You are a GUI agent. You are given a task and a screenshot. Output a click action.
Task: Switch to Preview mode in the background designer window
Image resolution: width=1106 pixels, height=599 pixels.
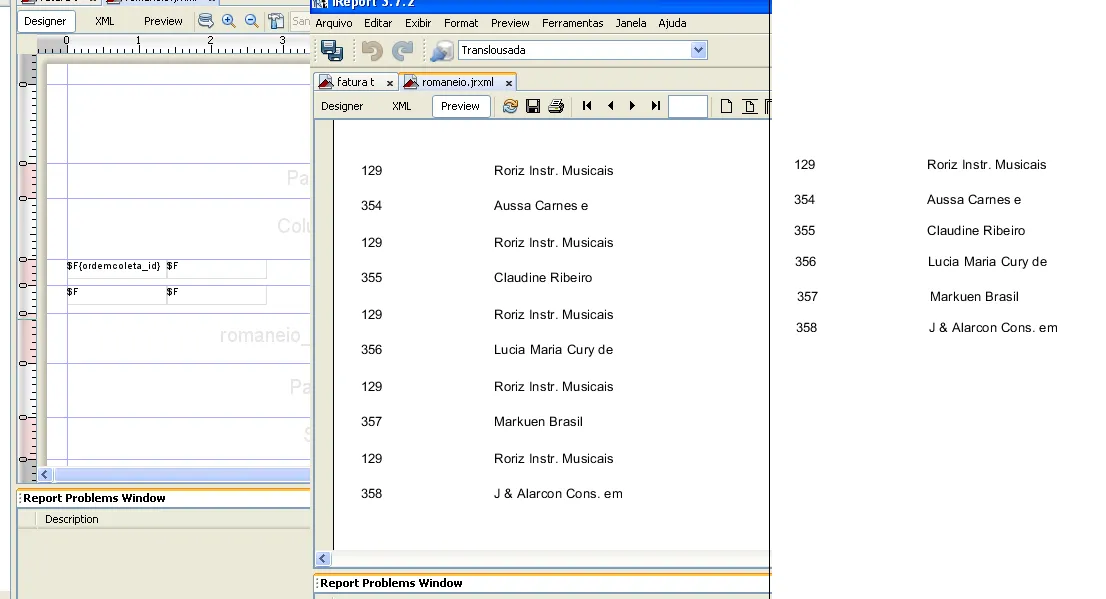click(163, 21)
